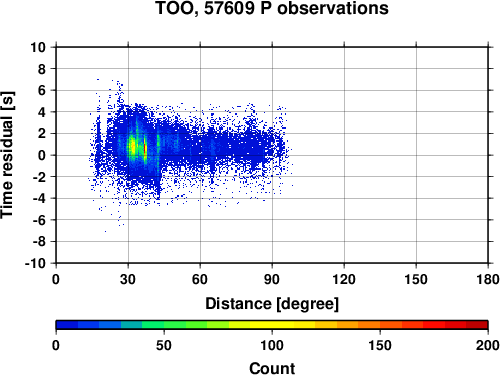Click the y-axis tick label 0

tap(42, 155)
